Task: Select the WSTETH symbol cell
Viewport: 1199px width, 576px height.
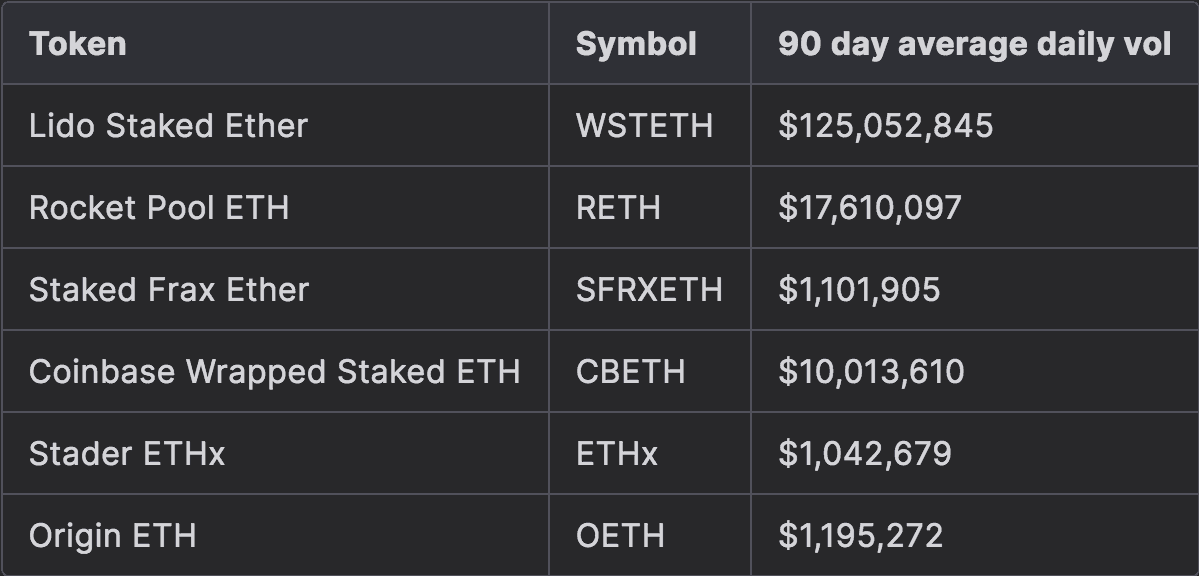Action: (x=644, y=126)
